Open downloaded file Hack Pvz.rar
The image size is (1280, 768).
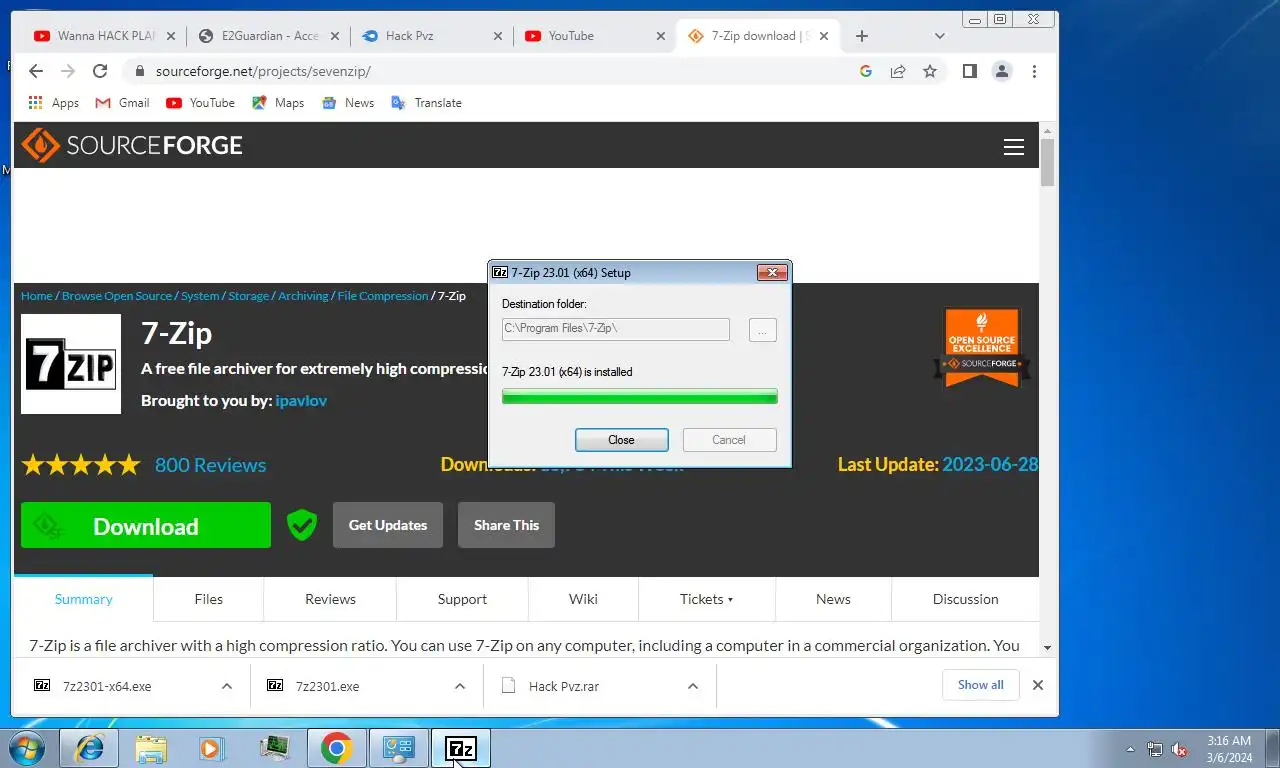point(564,686)
